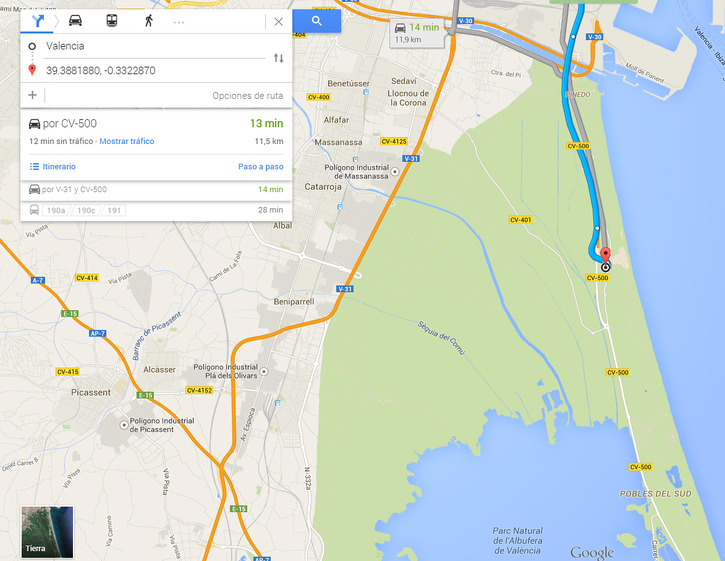Select the public transit bus icon

[x=111, y=20]
